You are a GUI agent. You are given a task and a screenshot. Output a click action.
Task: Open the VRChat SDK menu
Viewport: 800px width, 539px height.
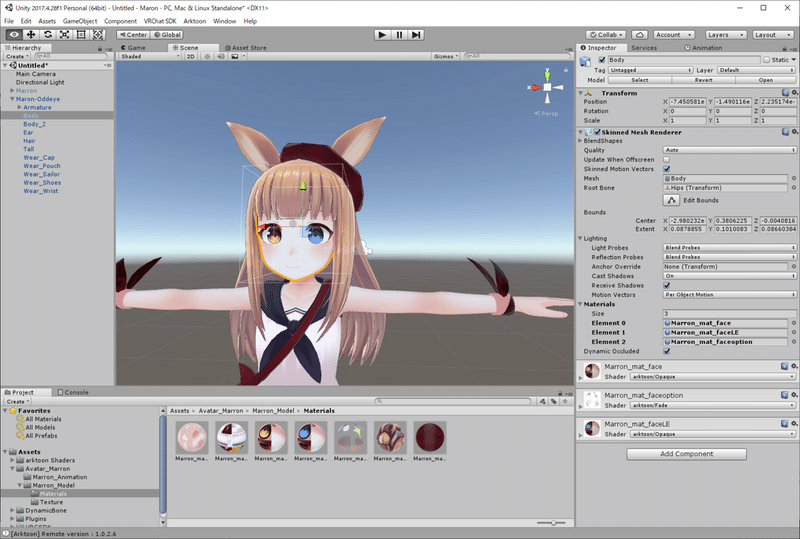coord(160,21)
